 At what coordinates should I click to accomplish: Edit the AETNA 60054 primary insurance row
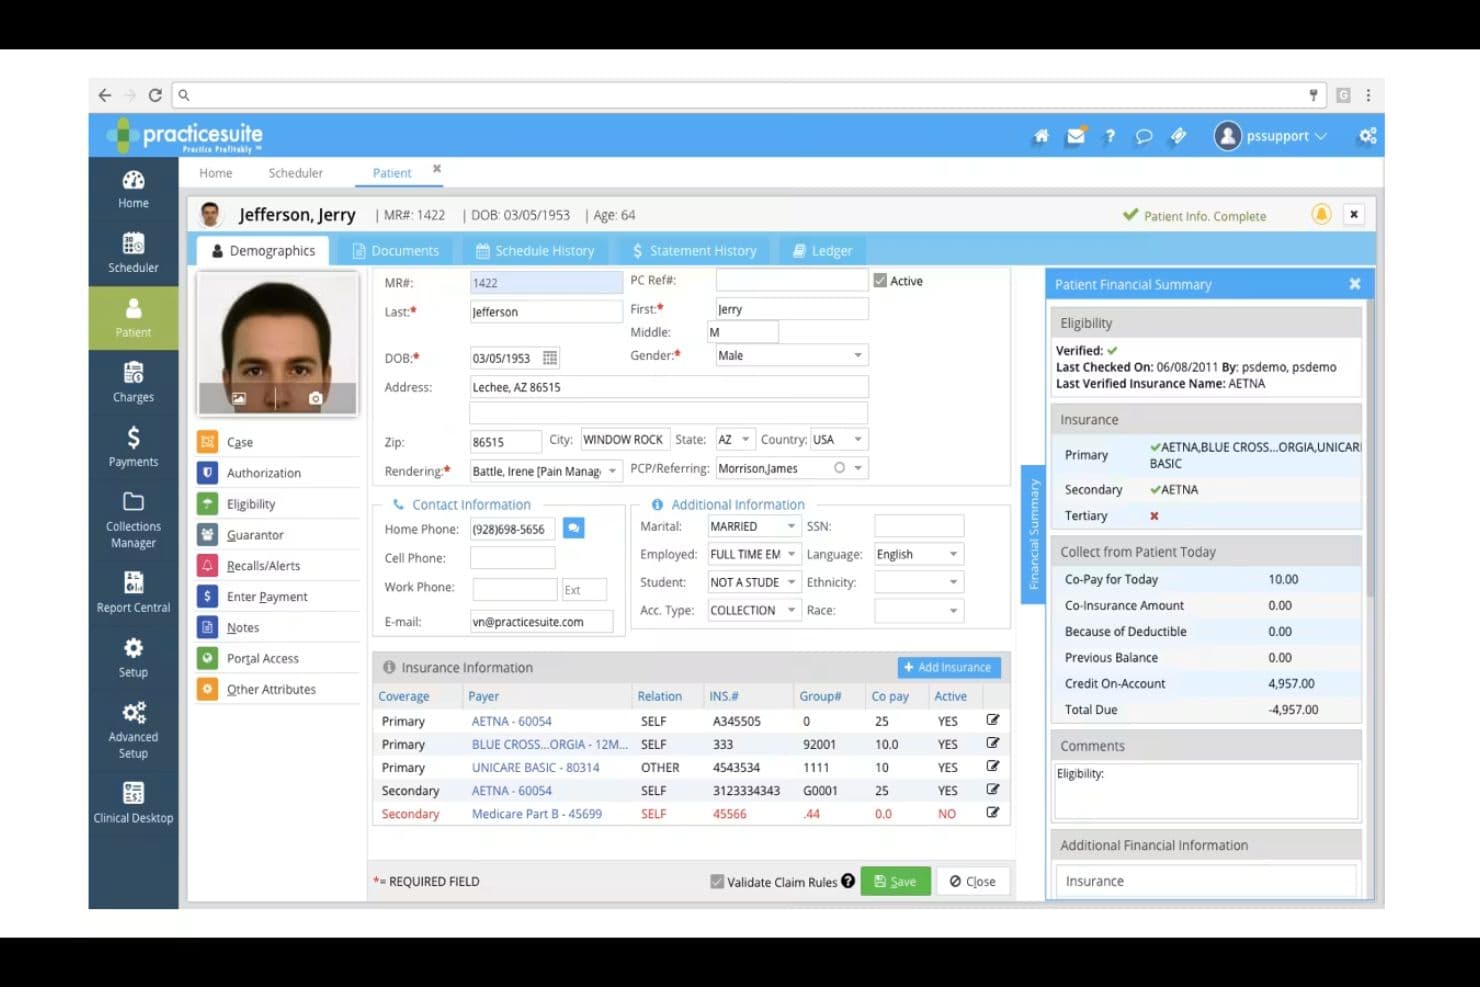point(992,720)
